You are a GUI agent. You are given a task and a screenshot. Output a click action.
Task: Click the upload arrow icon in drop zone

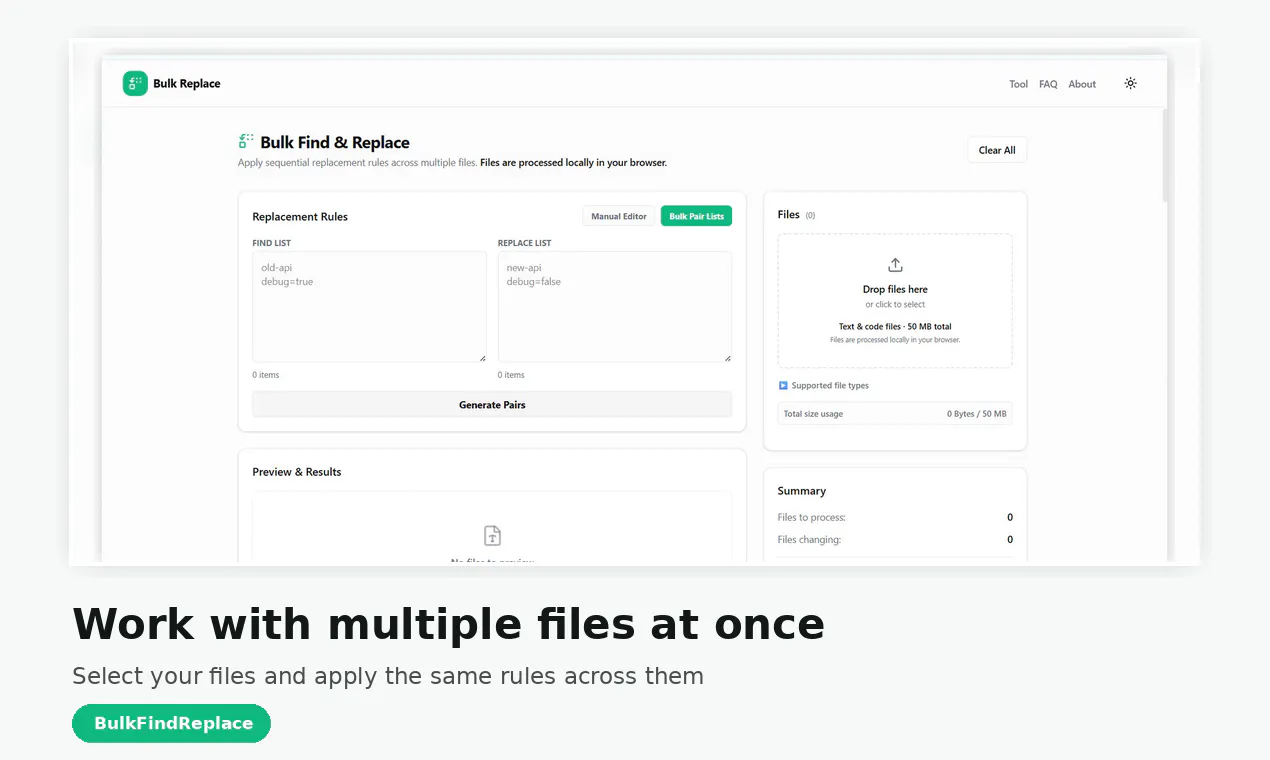[x=895, y=265]
